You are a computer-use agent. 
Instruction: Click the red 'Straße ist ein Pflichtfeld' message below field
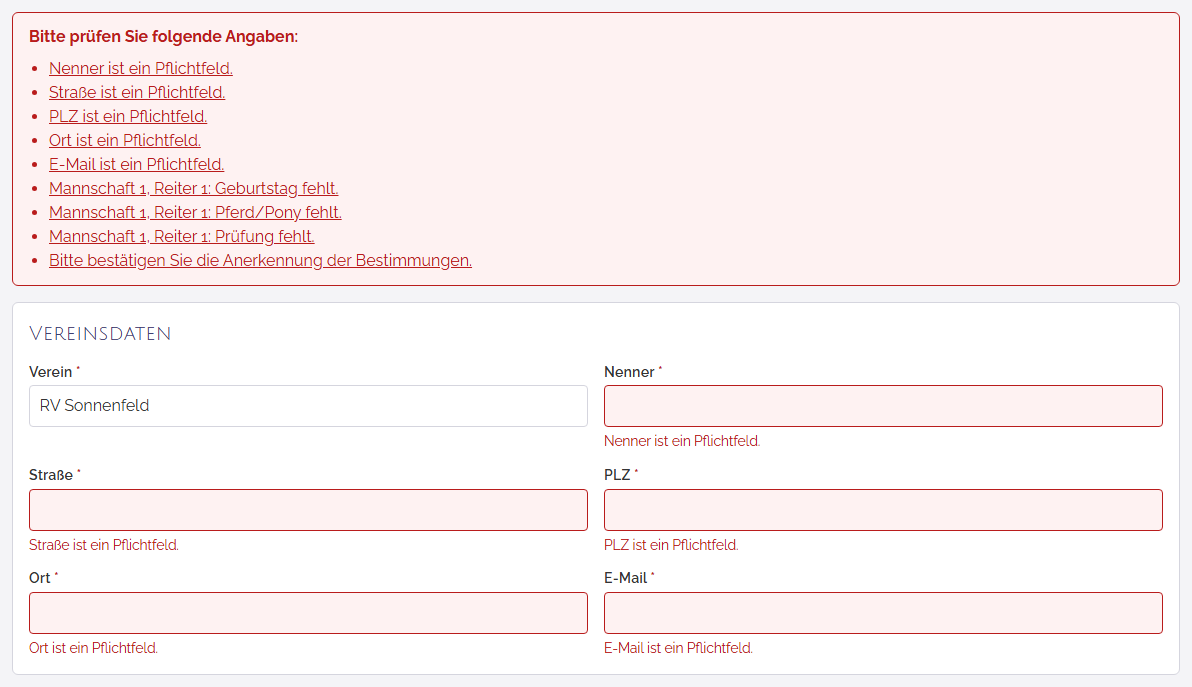[x=103, y=545]
